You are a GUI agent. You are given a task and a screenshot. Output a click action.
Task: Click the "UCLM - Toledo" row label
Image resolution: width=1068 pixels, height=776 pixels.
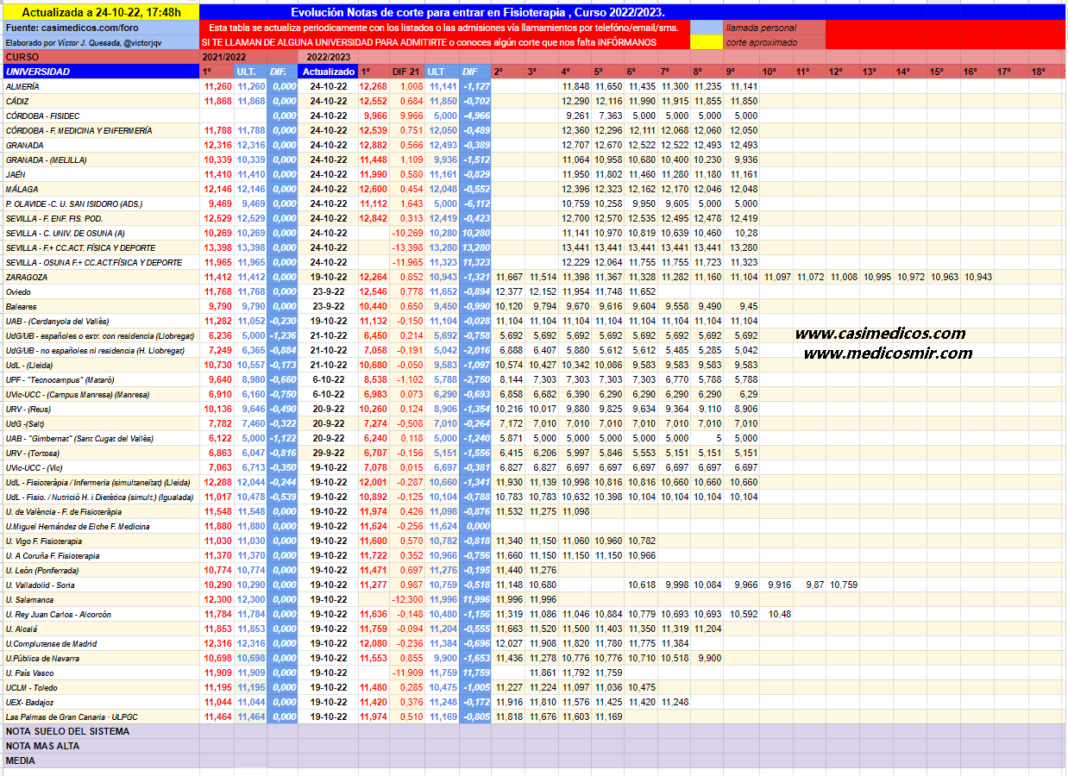[x=31, y=688]
